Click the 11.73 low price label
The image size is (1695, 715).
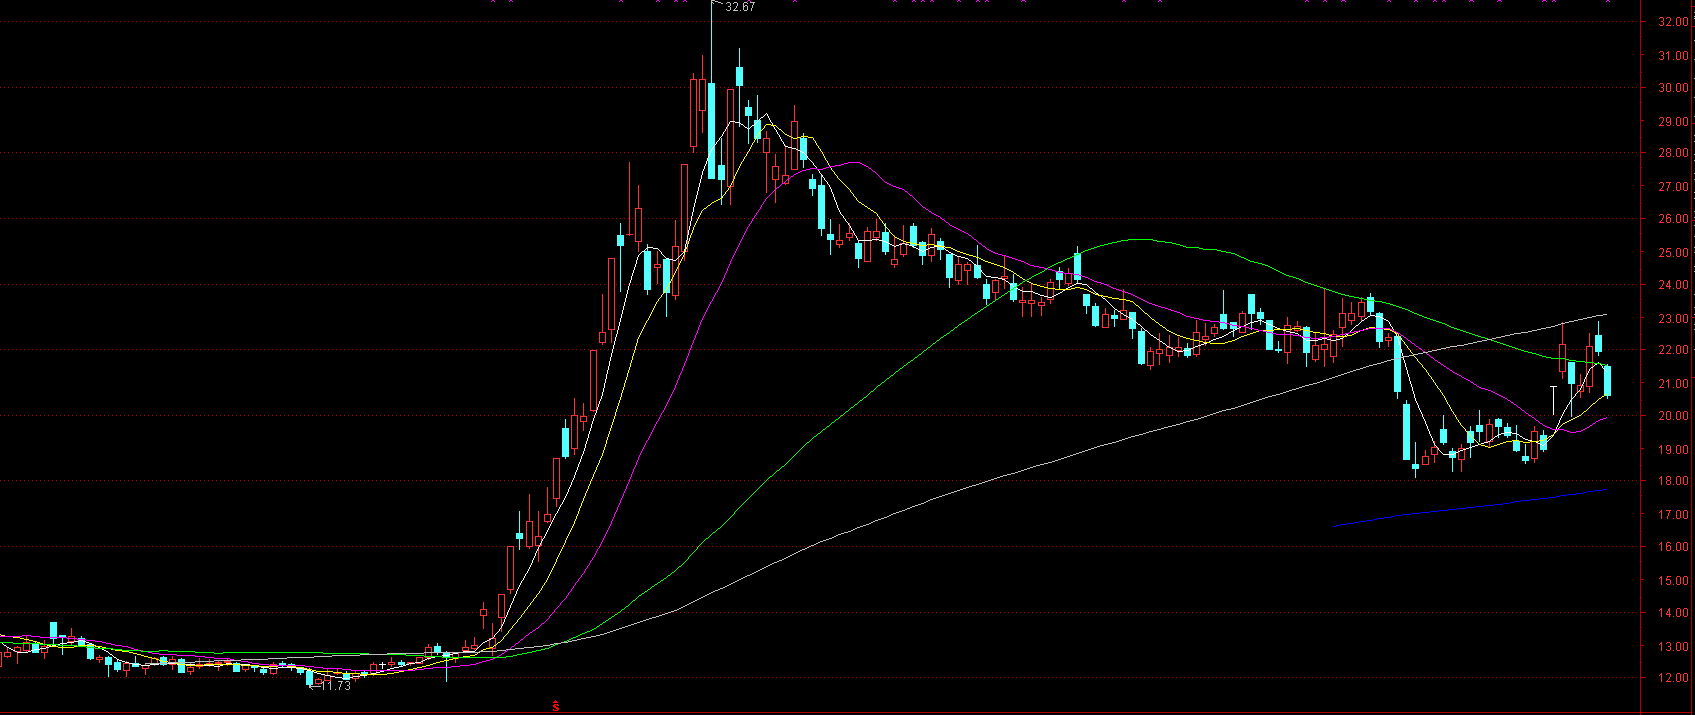pyautogui.click(x=336, y=686)
